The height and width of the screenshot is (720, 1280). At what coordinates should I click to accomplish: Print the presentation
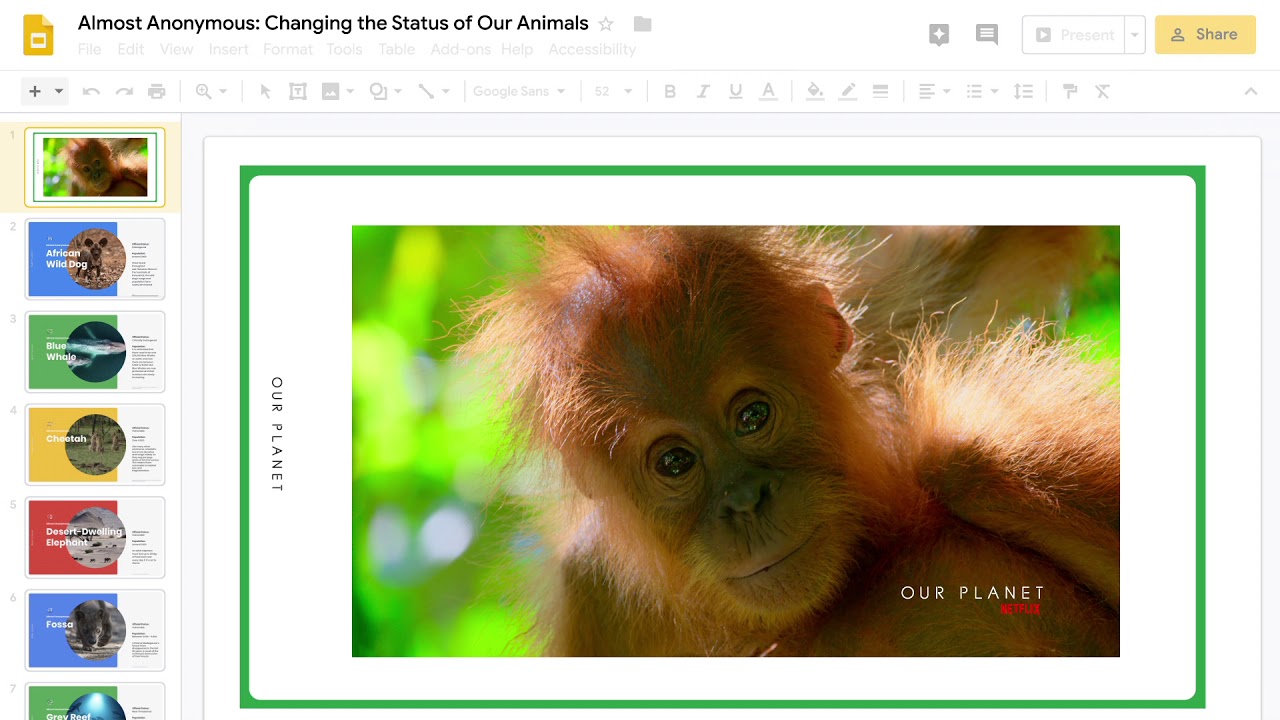(x=157, y=91)
